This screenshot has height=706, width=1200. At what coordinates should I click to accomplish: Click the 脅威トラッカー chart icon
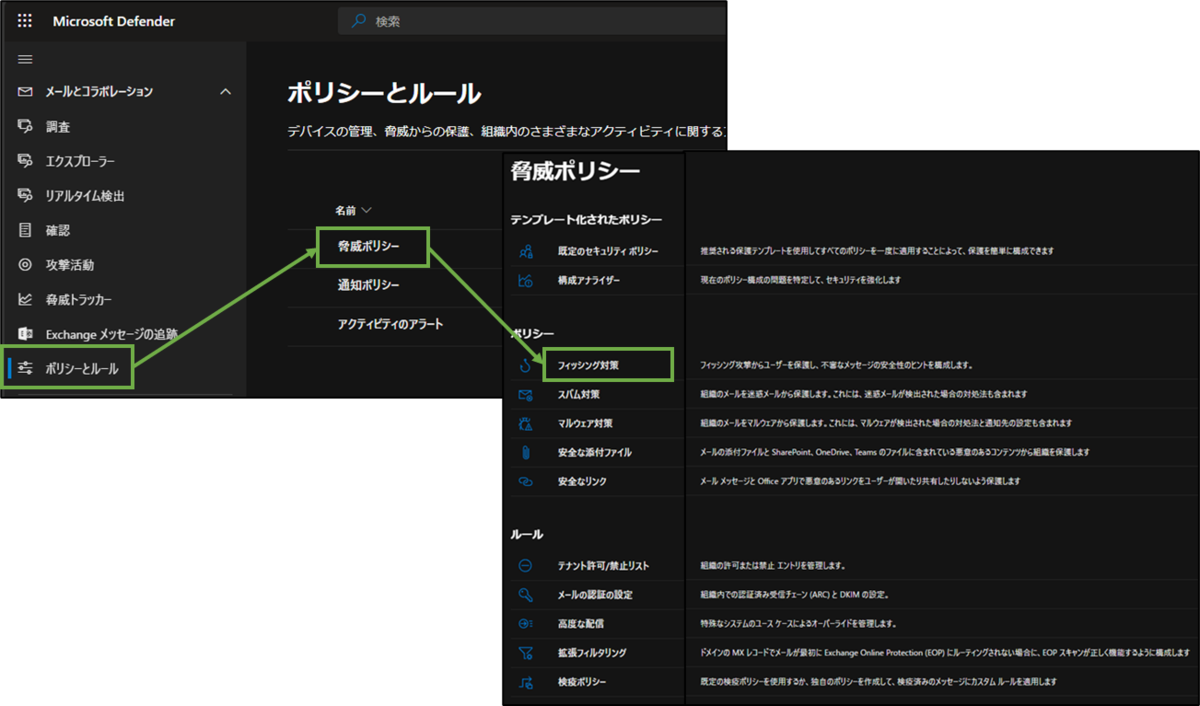click(25, 300)
